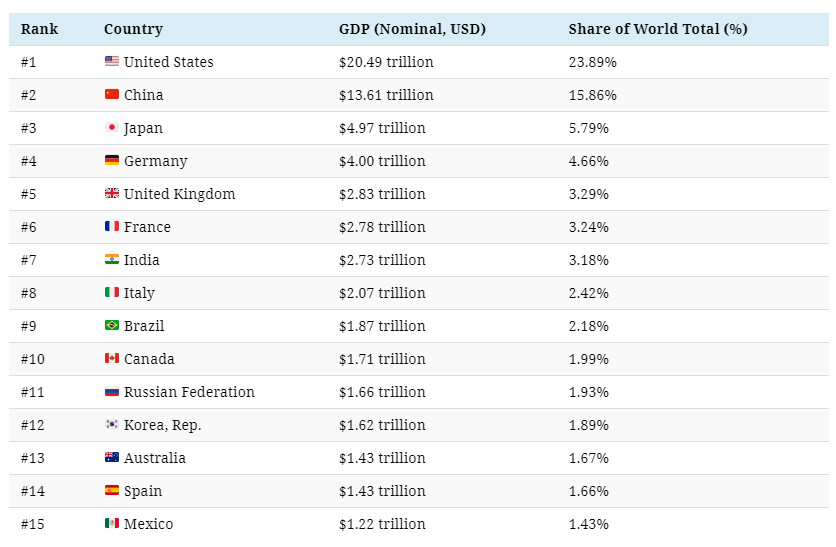The height and width of the screenshot is (547, 836).
Task: Open the France country link
Action: pos(147,227)
